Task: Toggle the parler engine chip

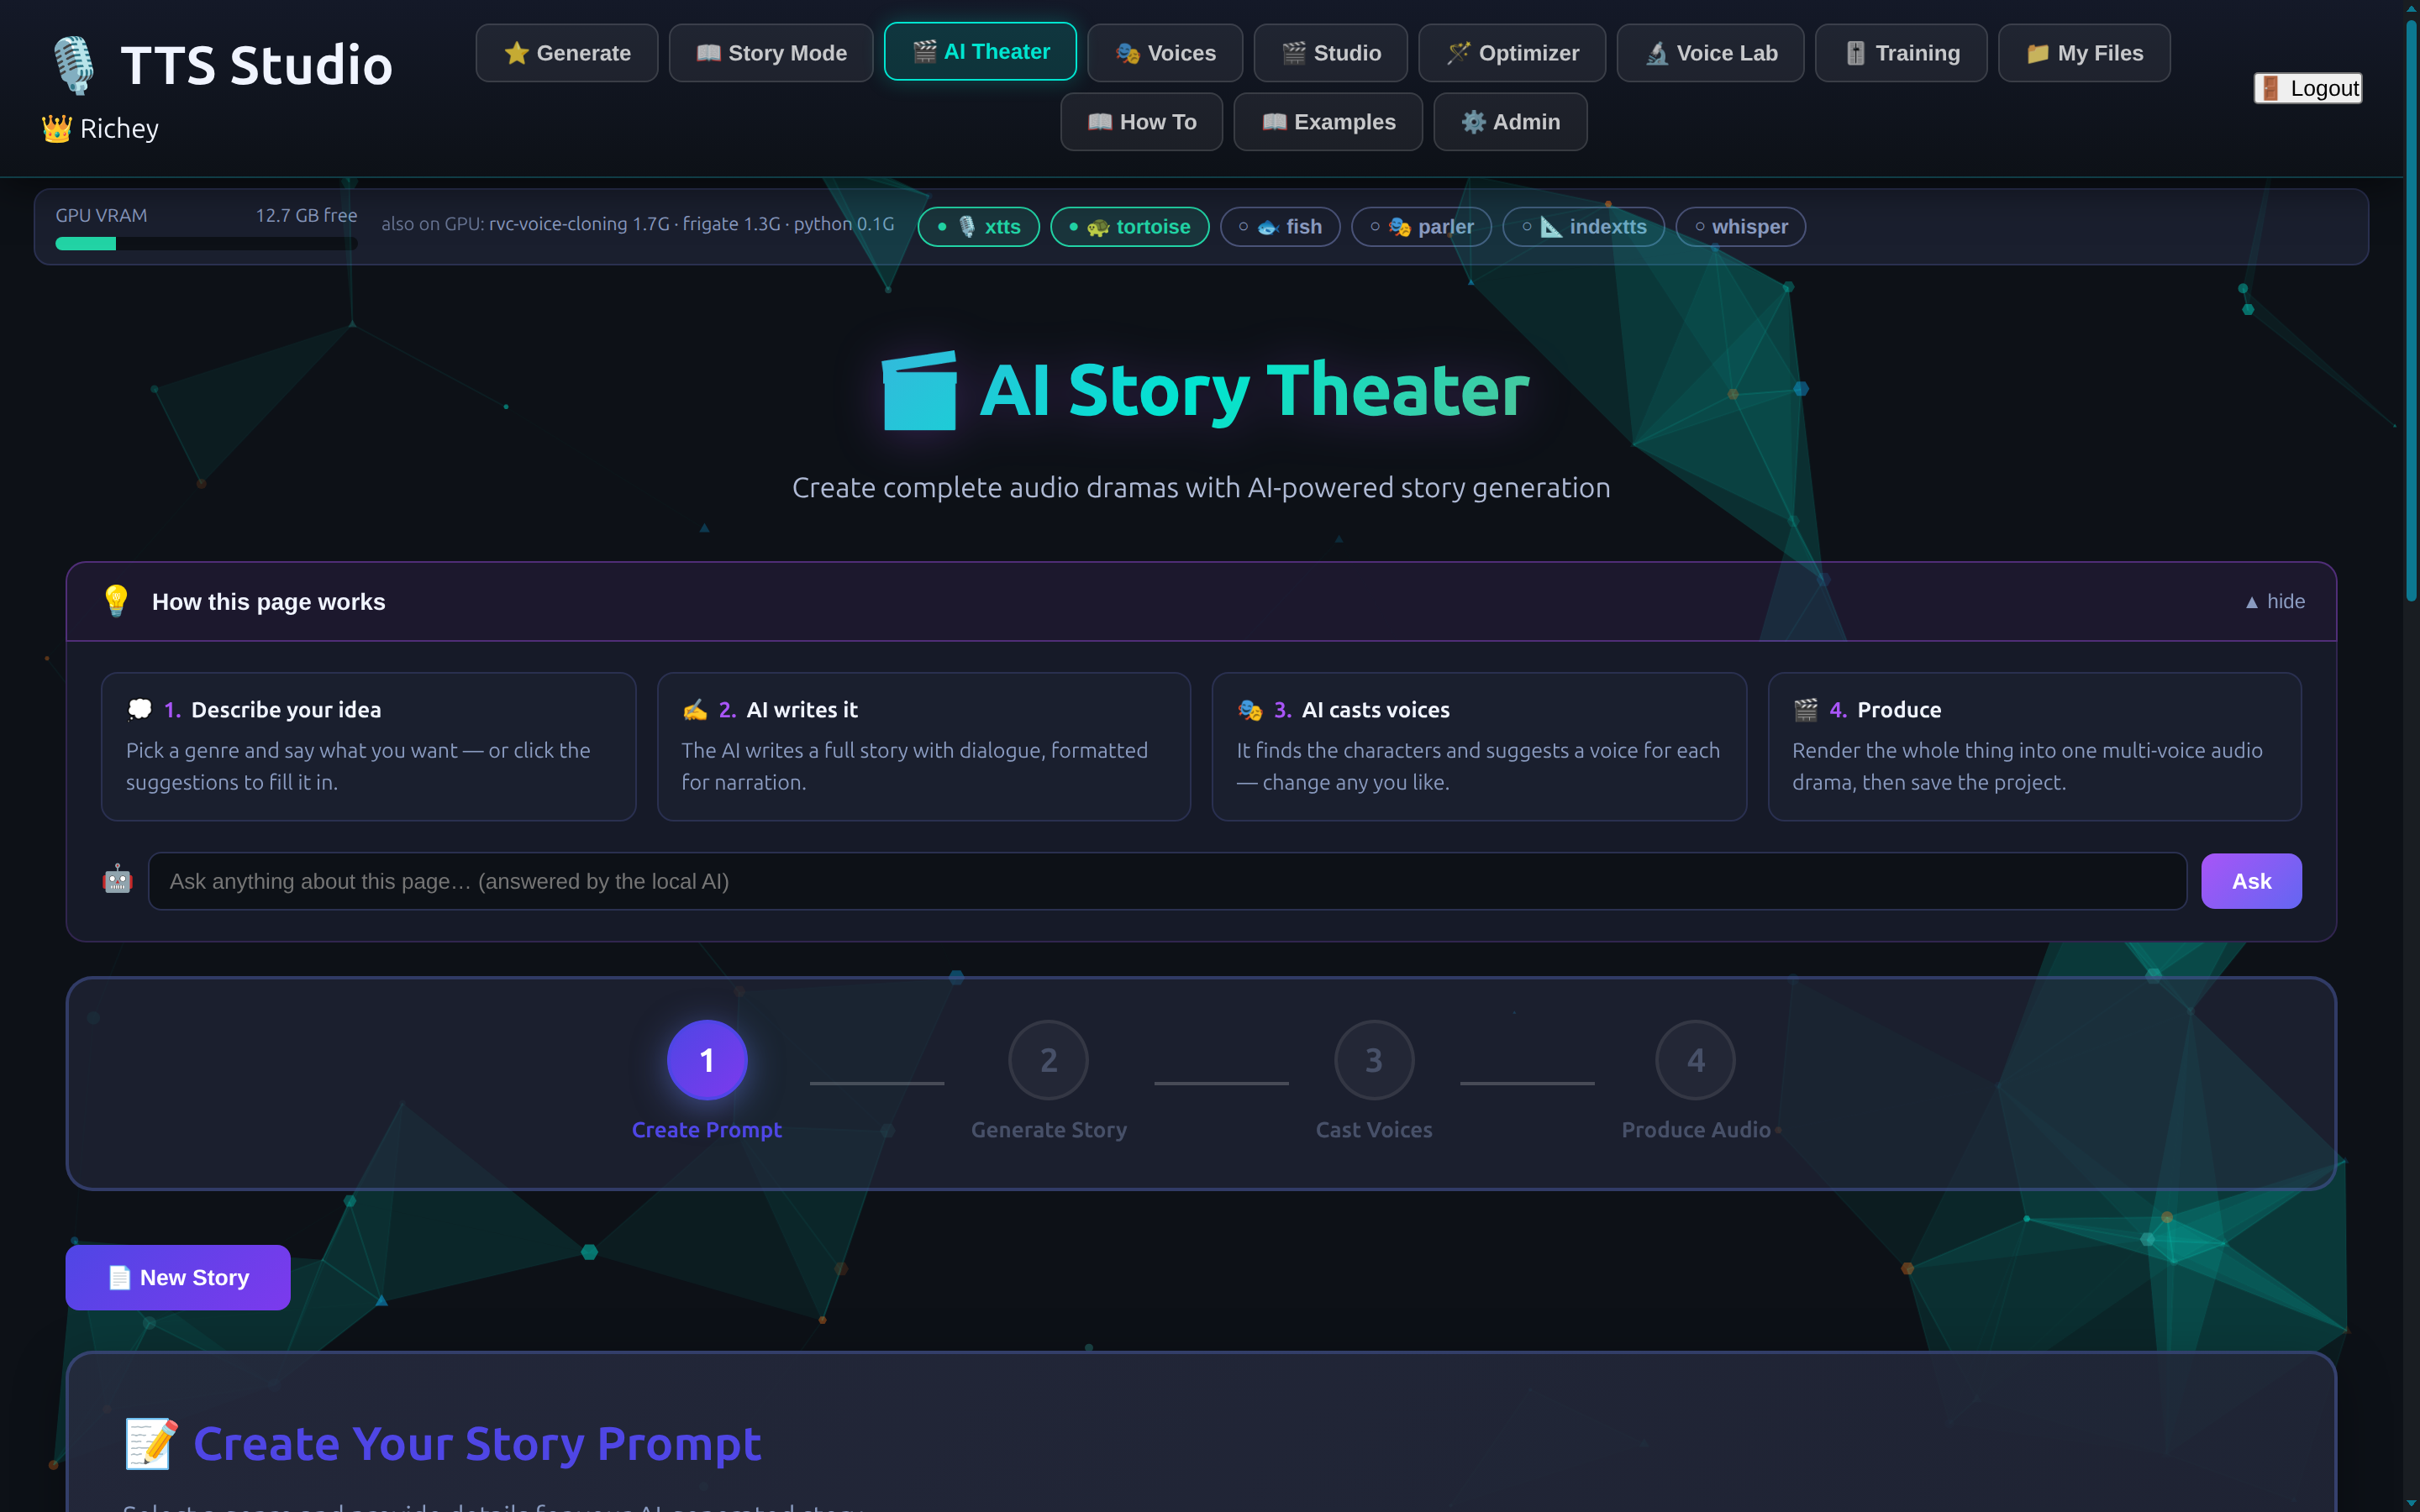Action: coord(1421,227)
